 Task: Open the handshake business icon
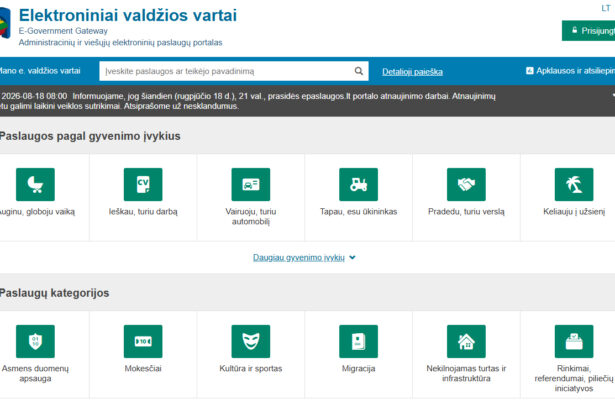tap(466, 184)
